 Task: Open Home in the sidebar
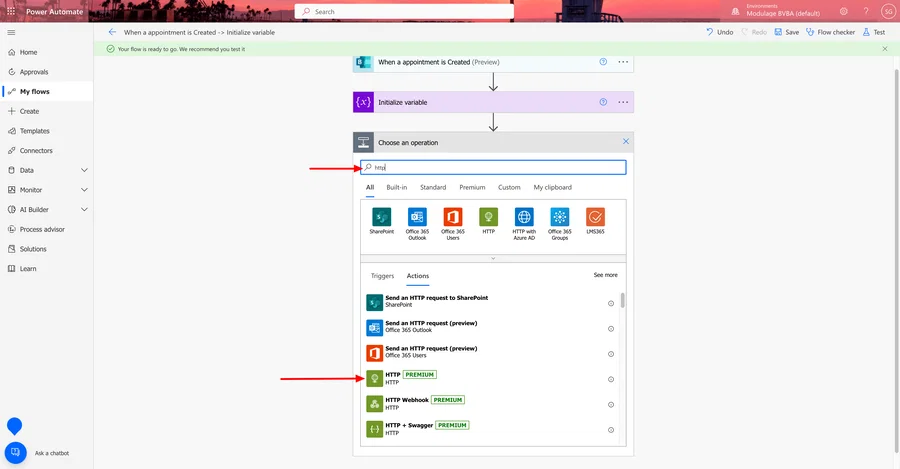(x=47, y=52)
